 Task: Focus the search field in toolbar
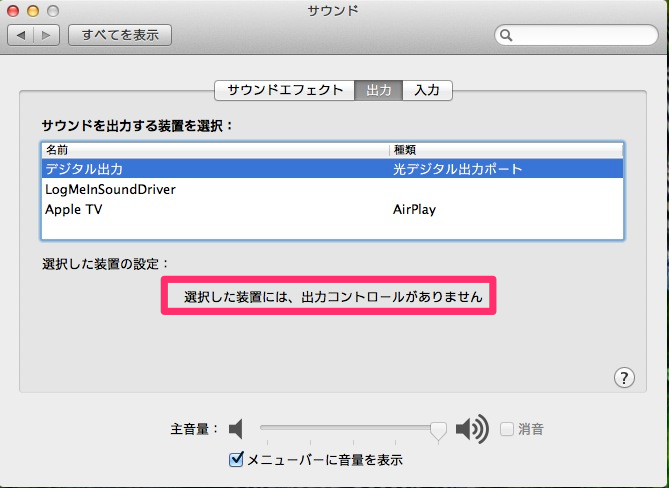click(576, 35)
